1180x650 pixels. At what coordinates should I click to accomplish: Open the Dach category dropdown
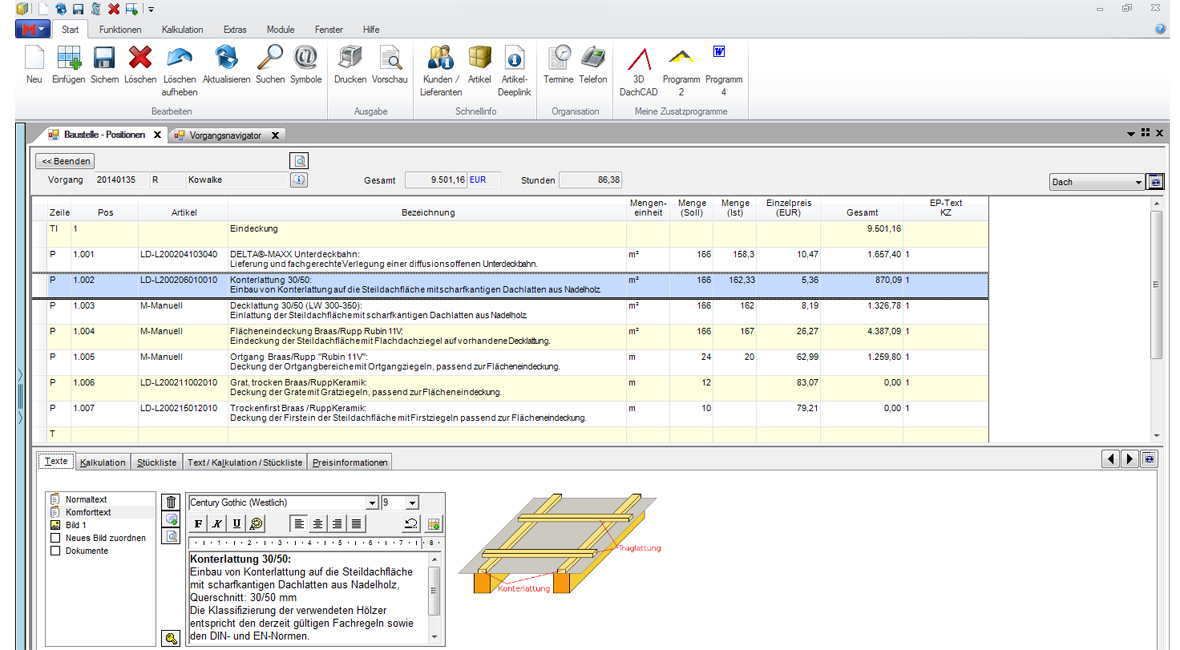point(1138,183)
